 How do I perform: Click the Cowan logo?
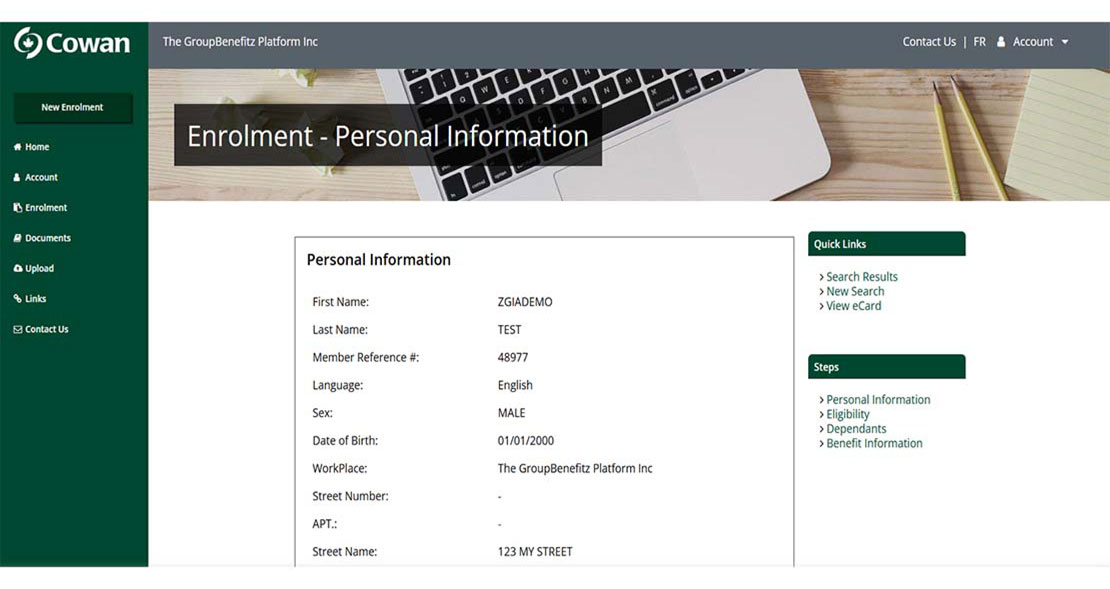pos(70,42)
